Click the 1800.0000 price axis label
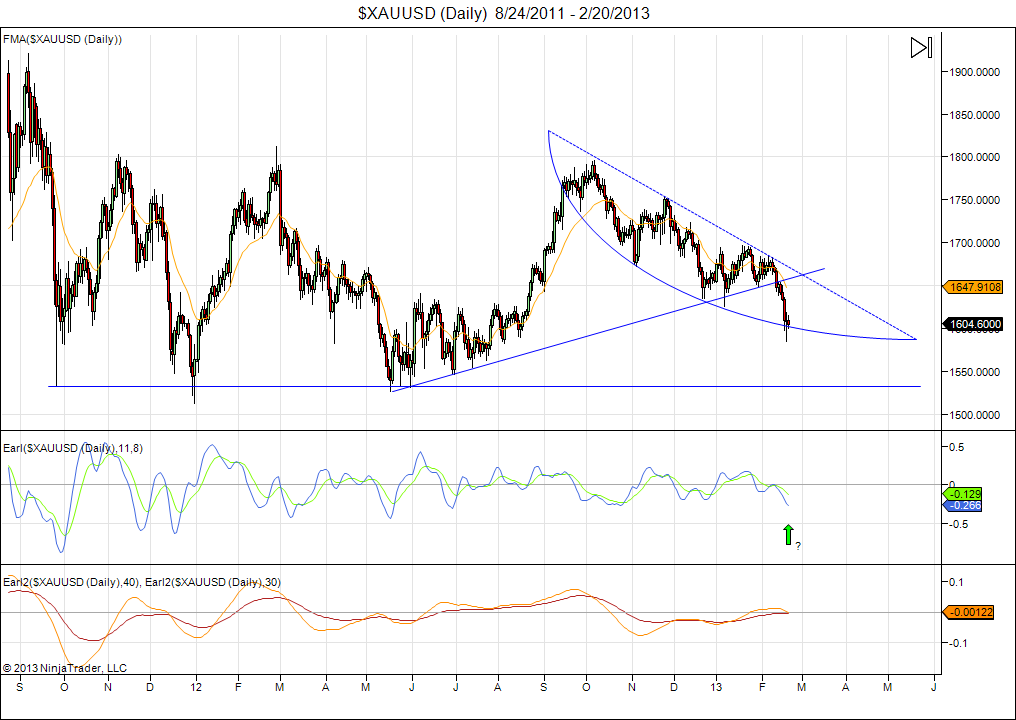The width and height of the screenshot is (1016, 720). pyautogui.click(x=974, y=158)
